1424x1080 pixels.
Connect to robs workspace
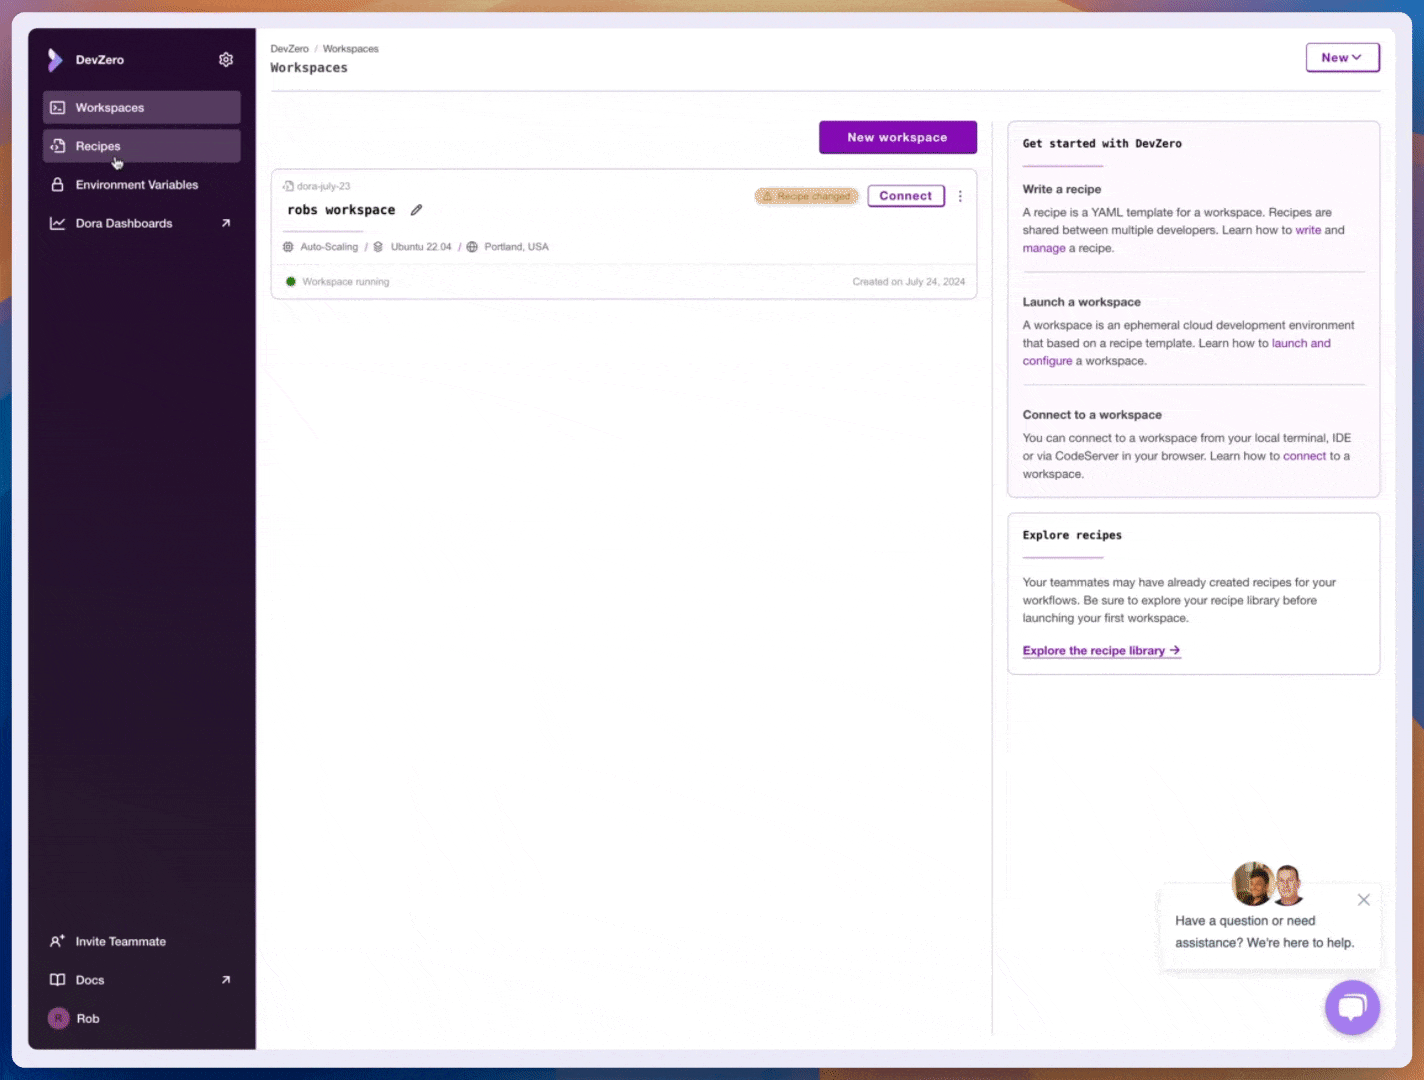pos(905,196)
